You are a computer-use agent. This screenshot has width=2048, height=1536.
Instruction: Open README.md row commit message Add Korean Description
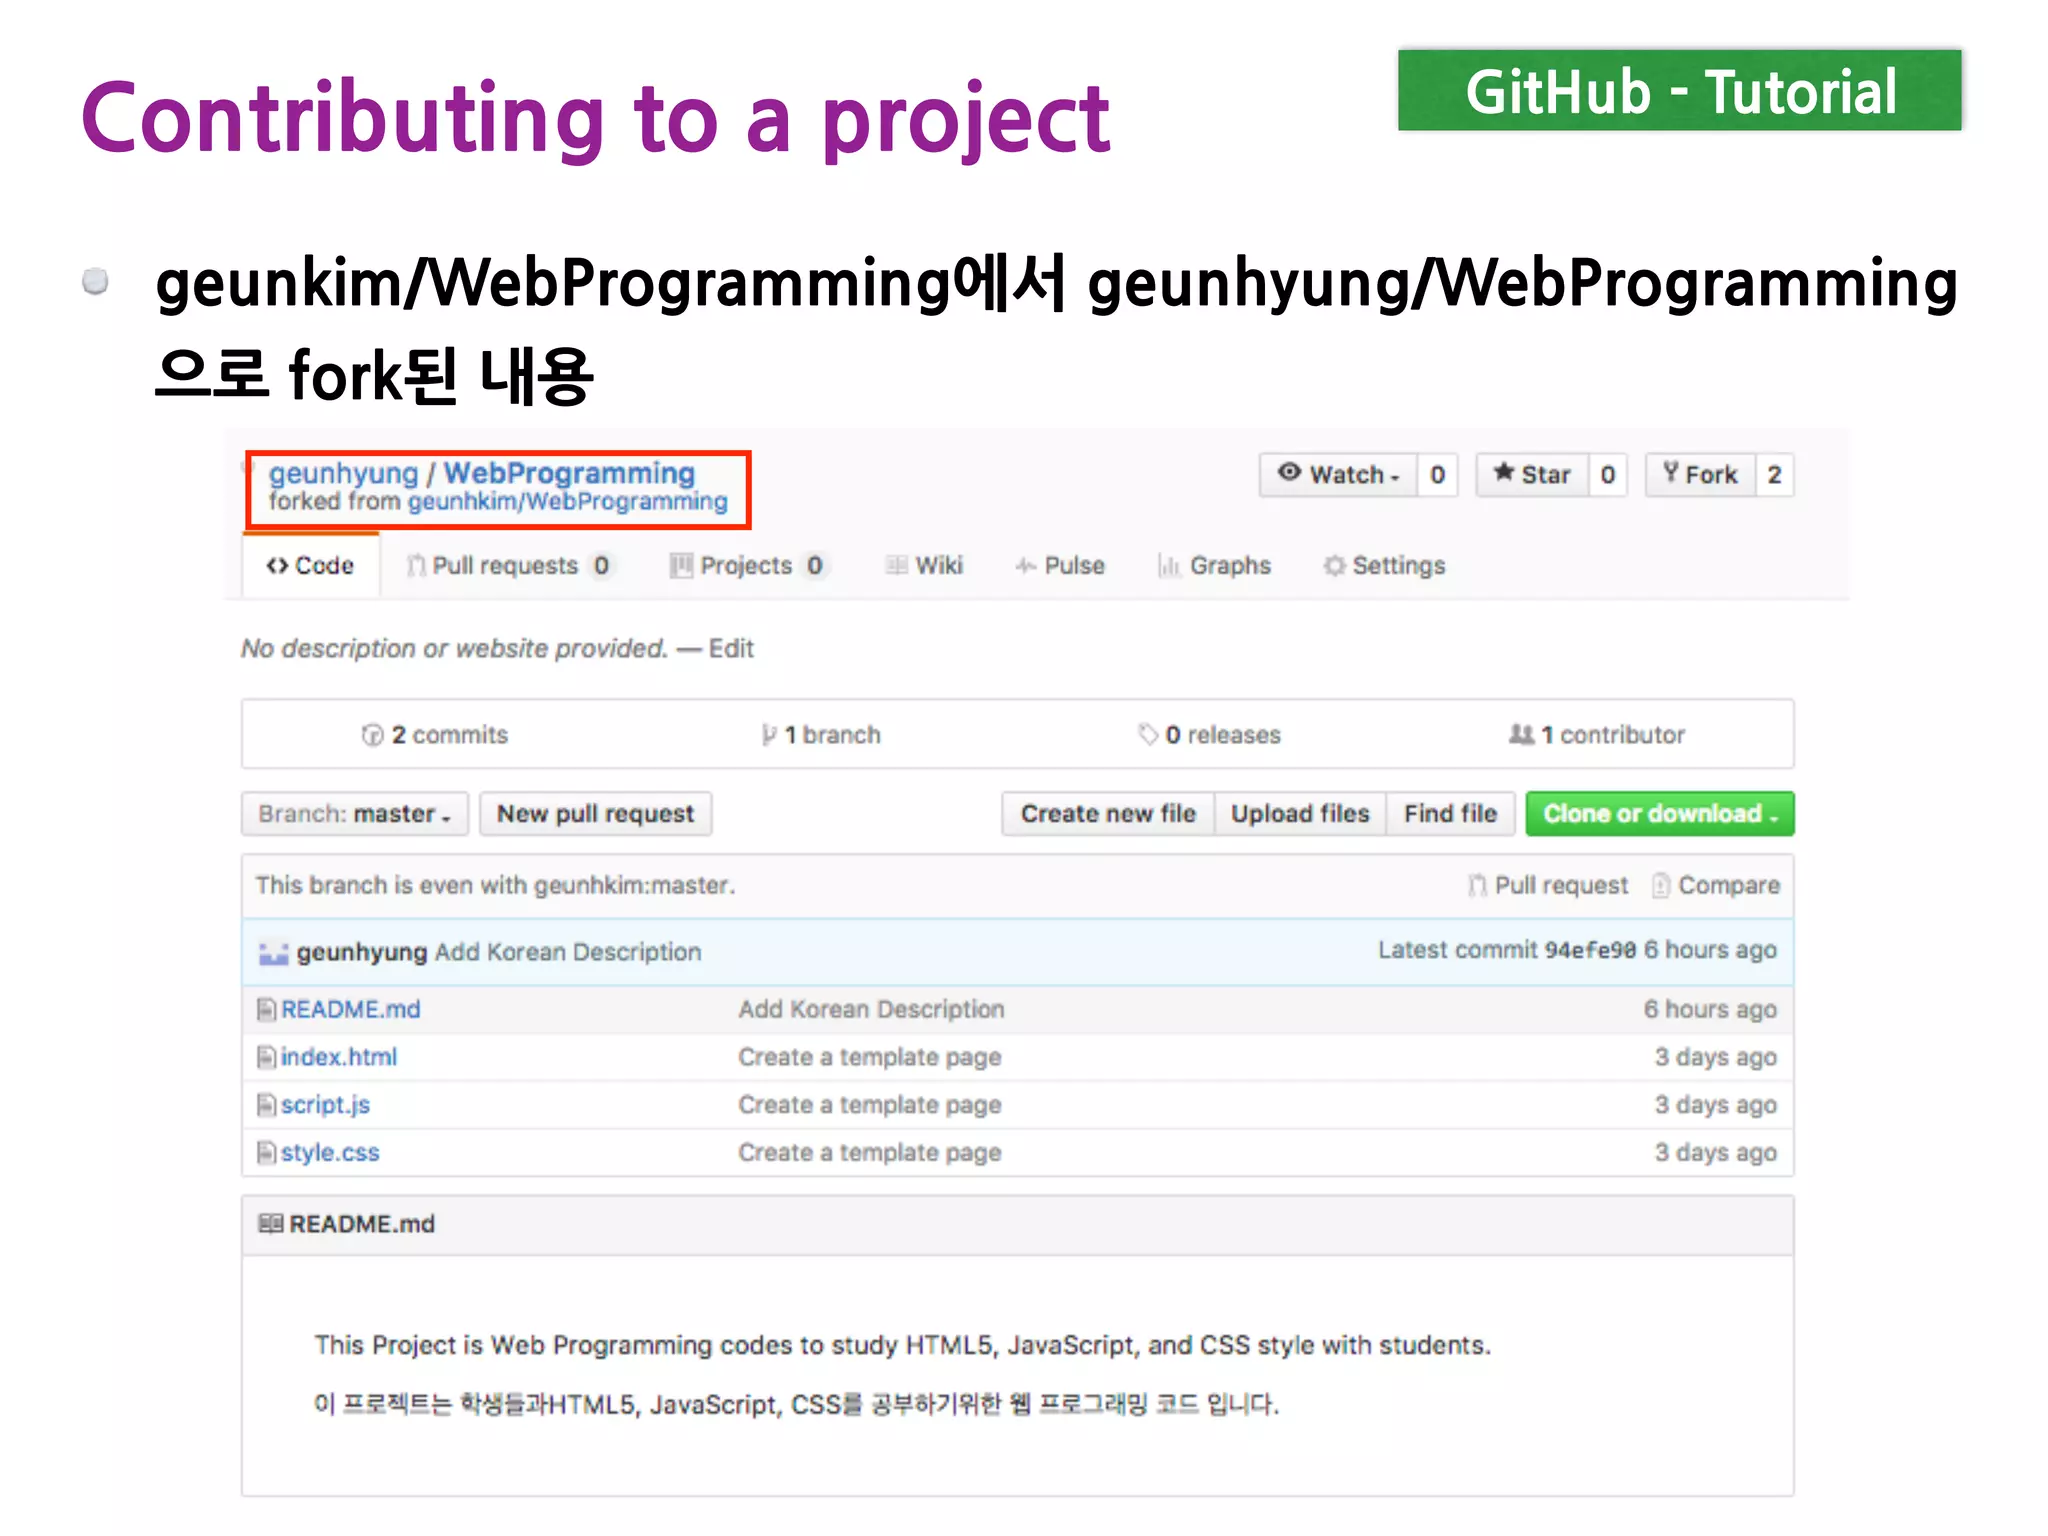tap(871, 1010)
